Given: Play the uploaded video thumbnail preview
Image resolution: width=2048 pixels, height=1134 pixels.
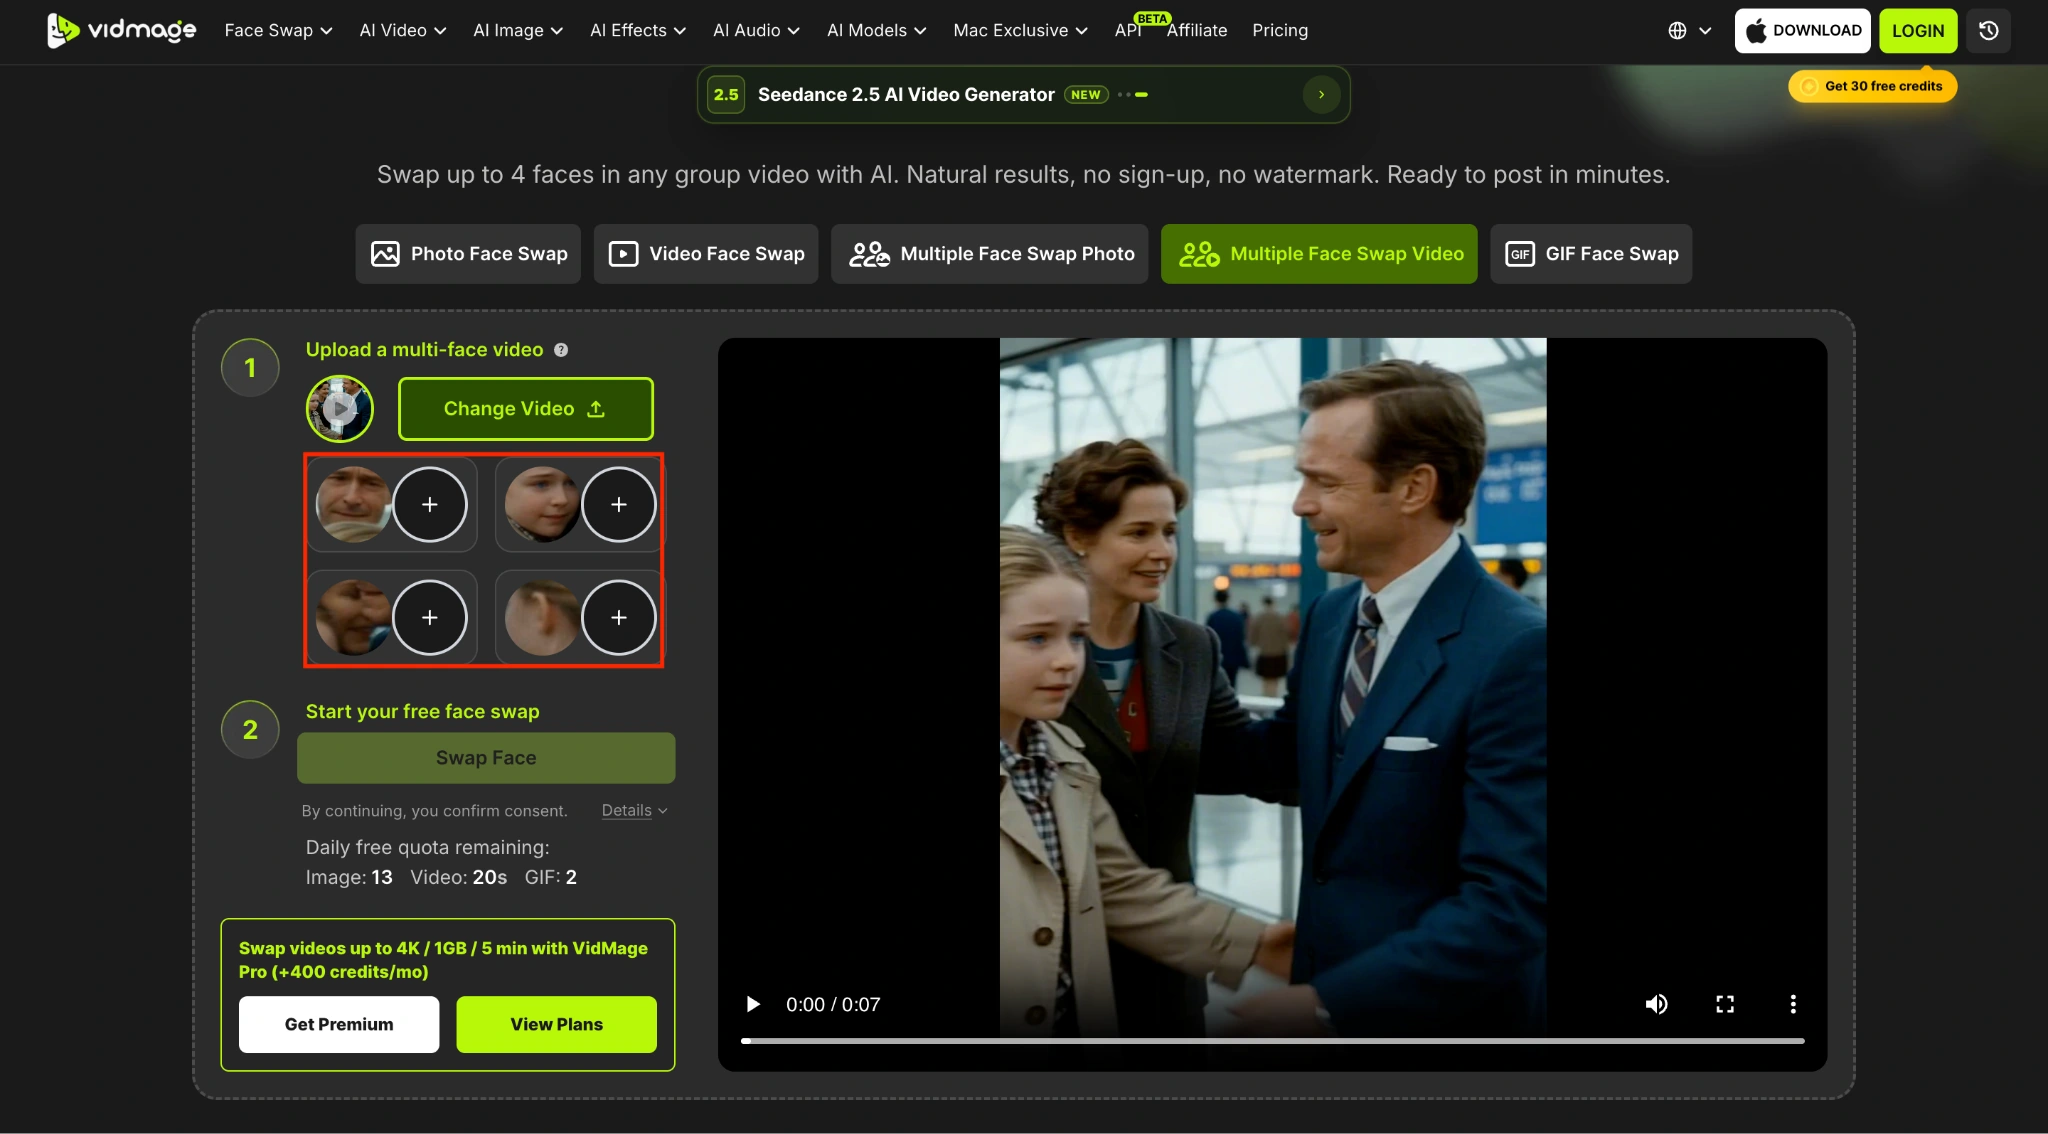Looking at the screenshot, I should click(340, 409).
